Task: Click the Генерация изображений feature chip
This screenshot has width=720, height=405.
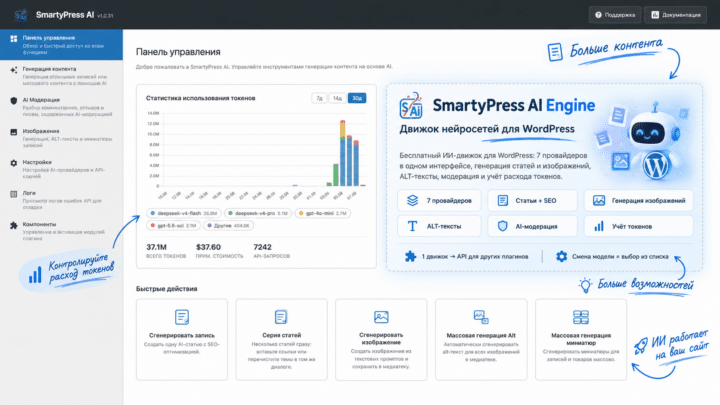Action: click(639, 201)
